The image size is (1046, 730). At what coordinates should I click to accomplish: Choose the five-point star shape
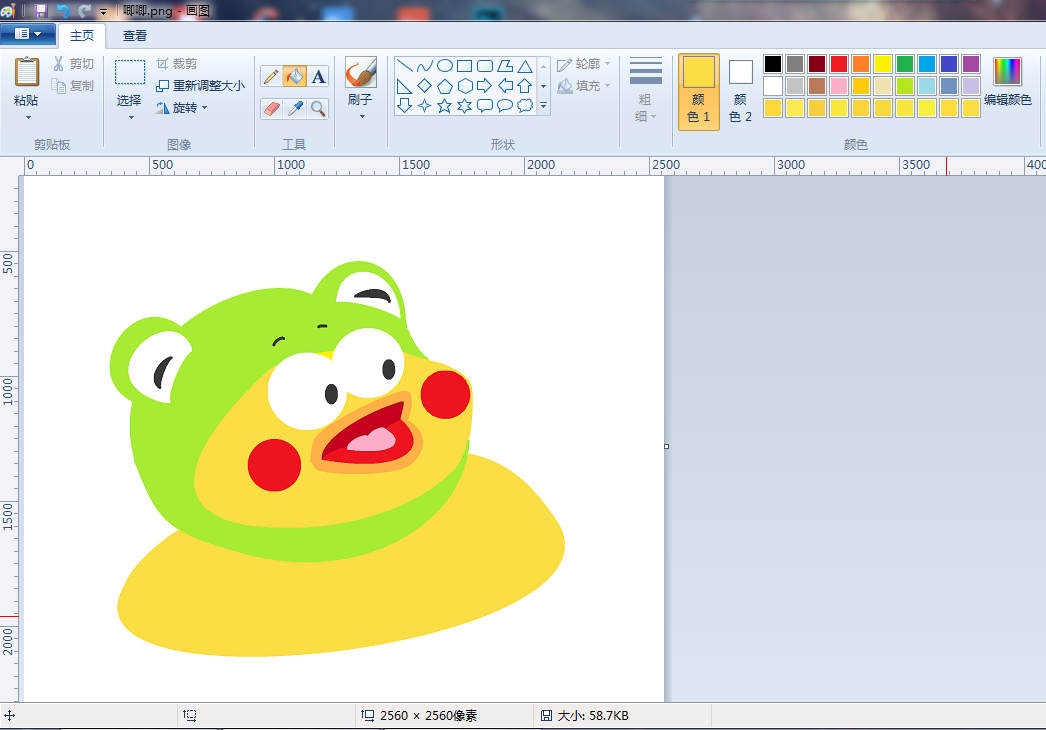pyautogui.click(x=444, y=105)
